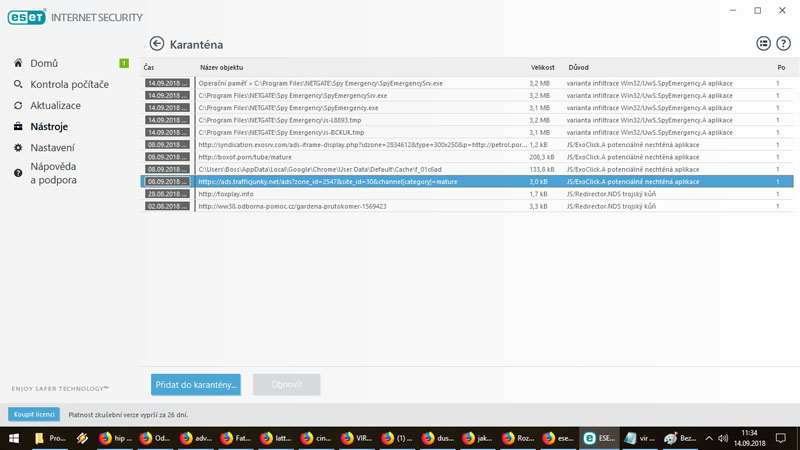Switch to the Firefox hip... taskbar window
The height and width of the screenshot is (450, 800).
pyautogui.click(x=115, y=438)
